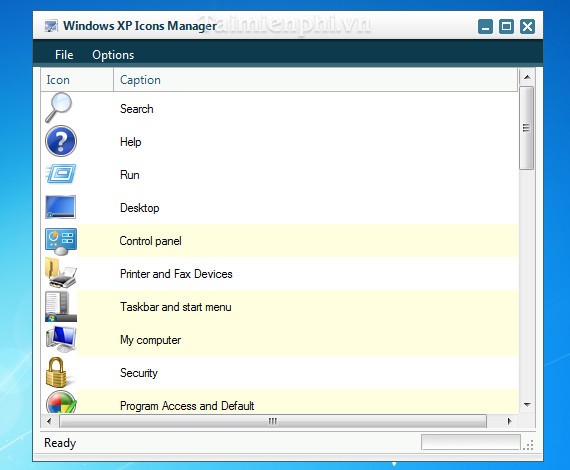Click the Run icon in the list
The height and width of the screenshot is (470, 570).
coord(61,174)
